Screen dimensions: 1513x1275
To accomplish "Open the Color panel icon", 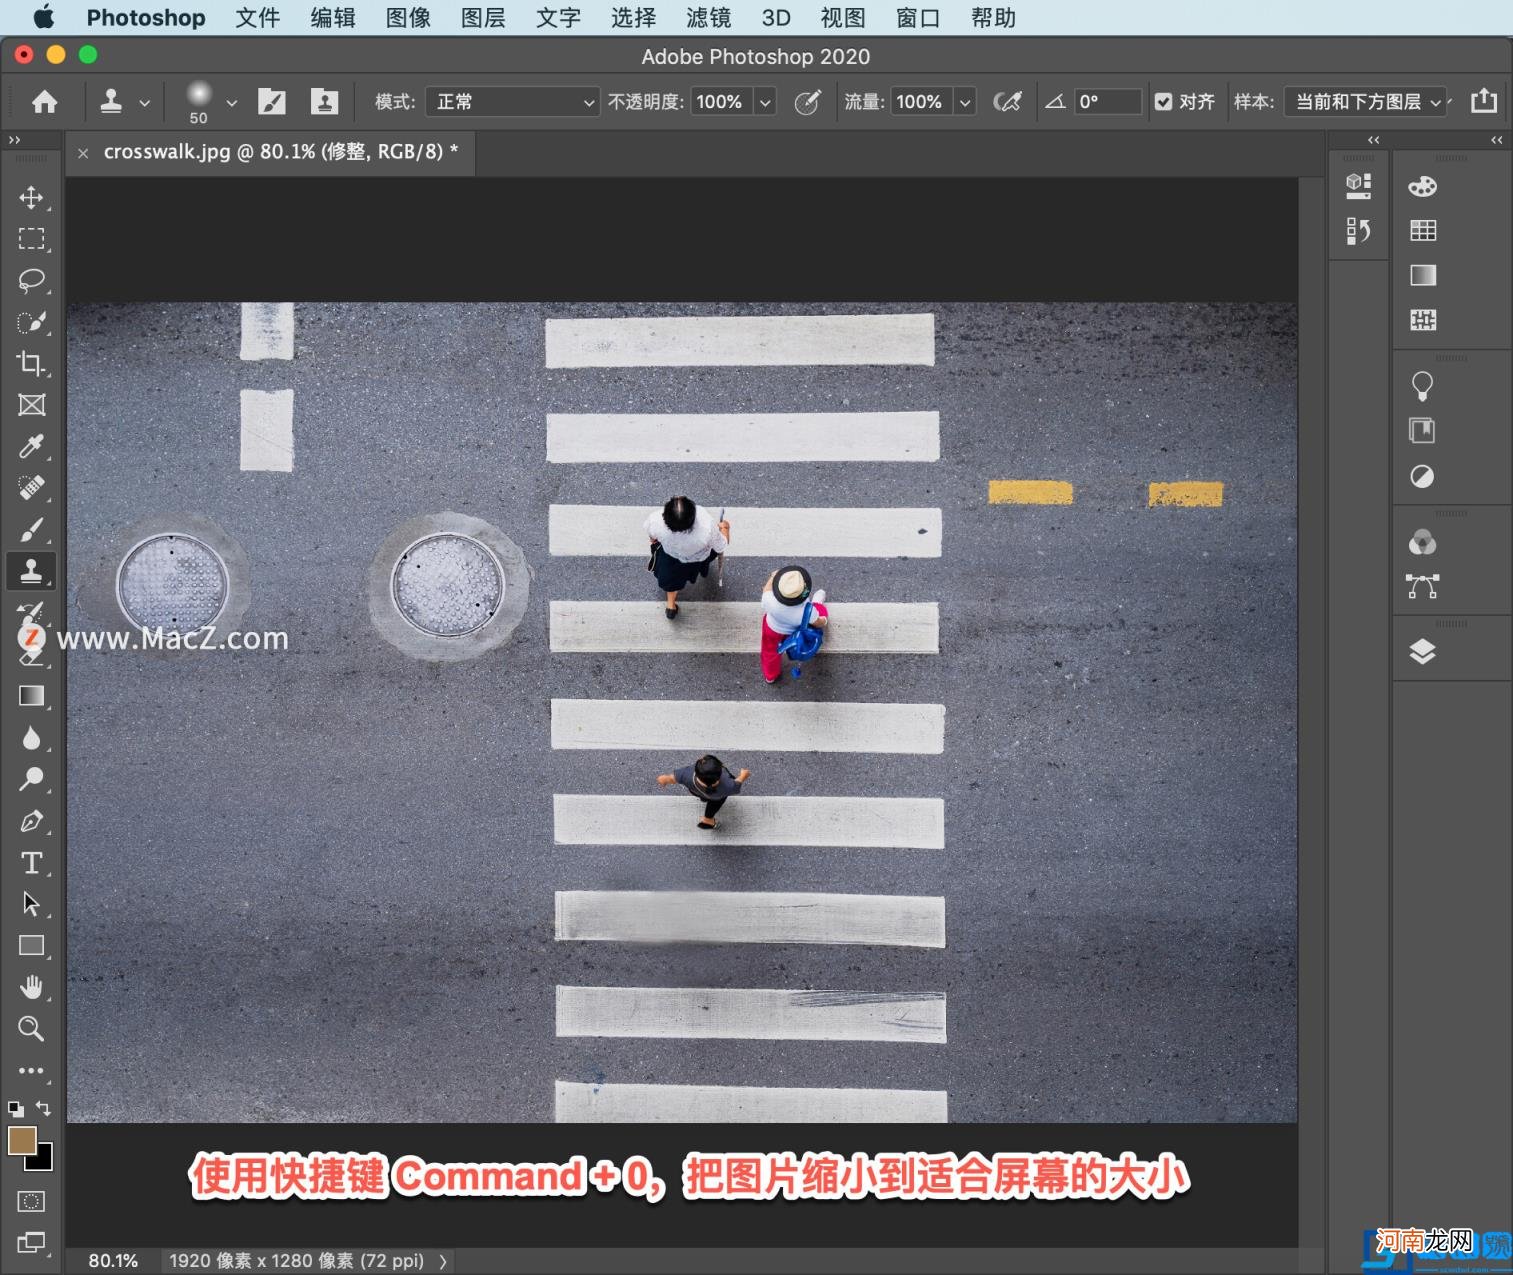I will pos(1422,186).
